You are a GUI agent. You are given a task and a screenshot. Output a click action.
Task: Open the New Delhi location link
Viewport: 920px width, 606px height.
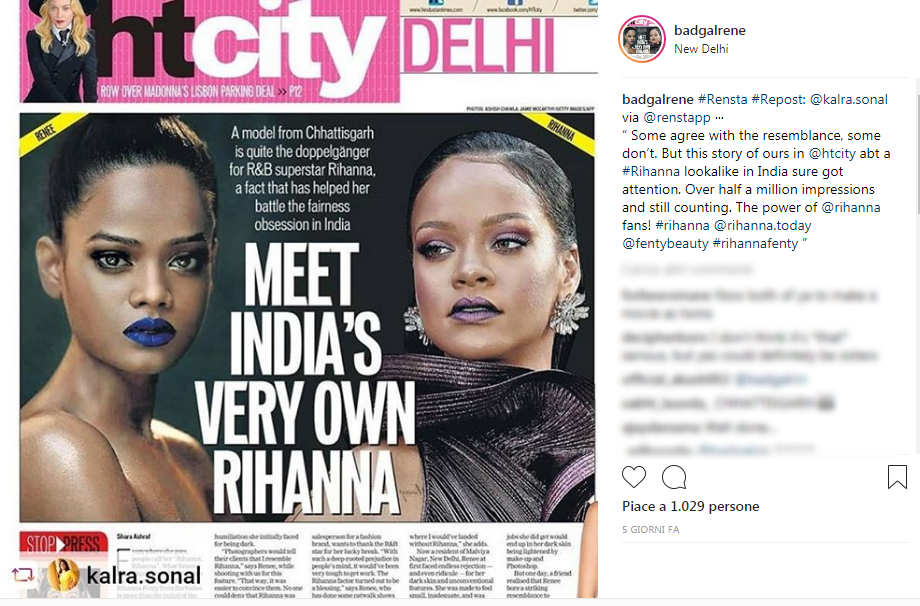701,49
